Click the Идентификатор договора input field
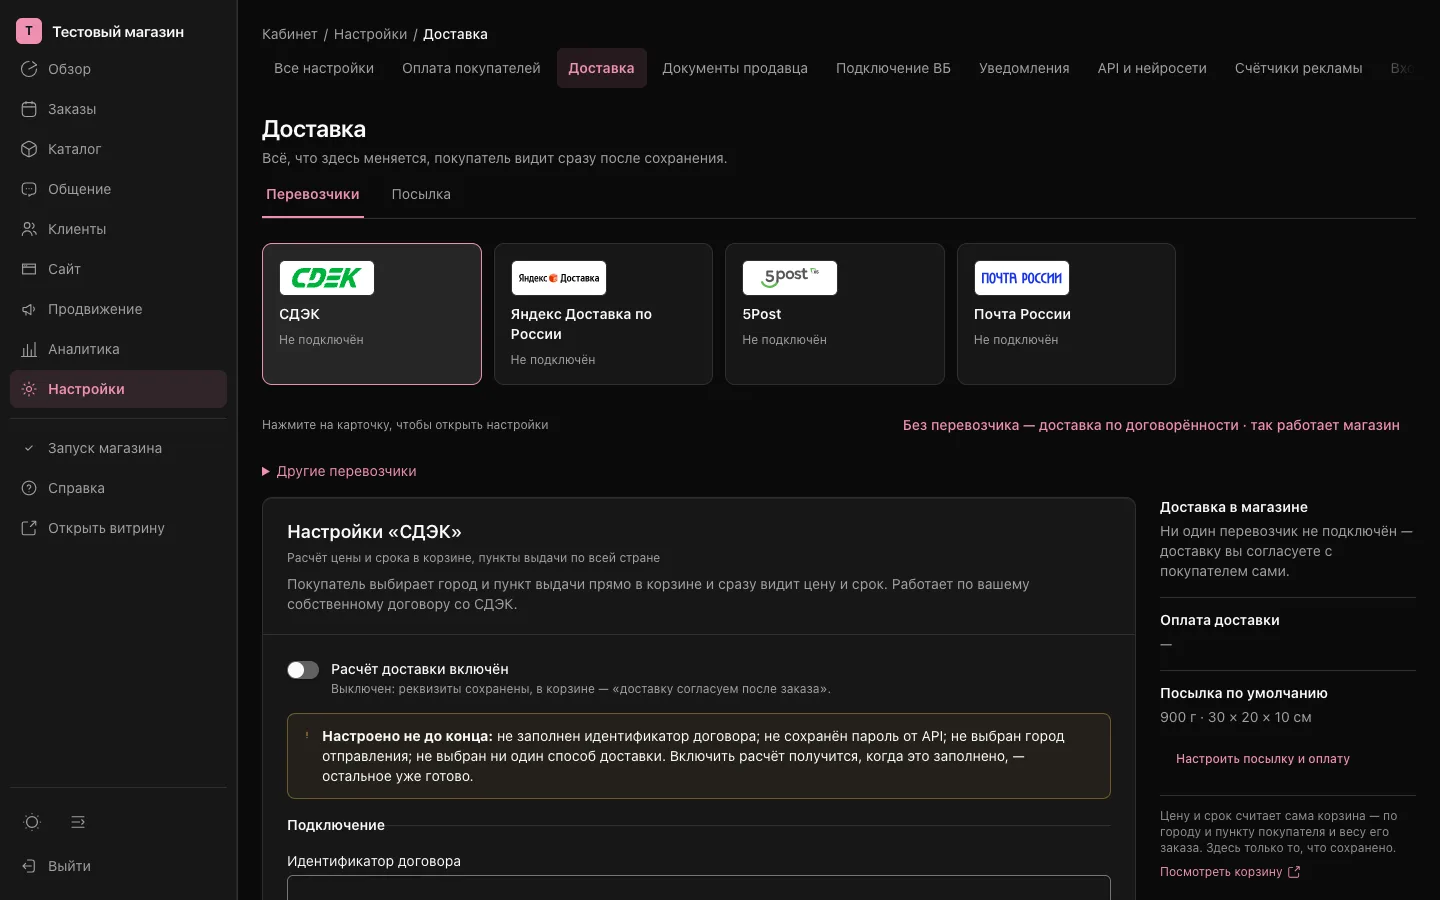Screen dimensions: 1440x900 coord(699,888)
